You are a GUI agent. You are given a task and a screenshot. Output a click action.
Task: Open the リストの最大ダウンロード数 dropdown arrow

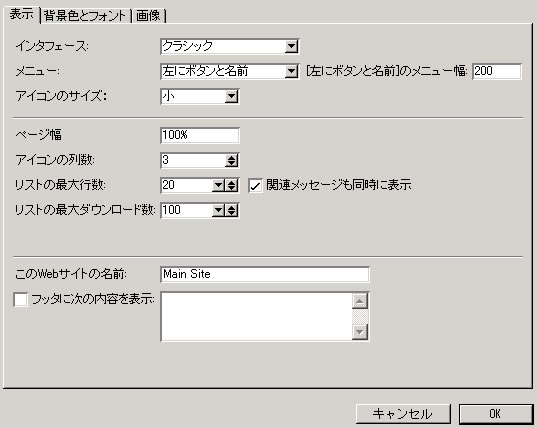point(218,211)
